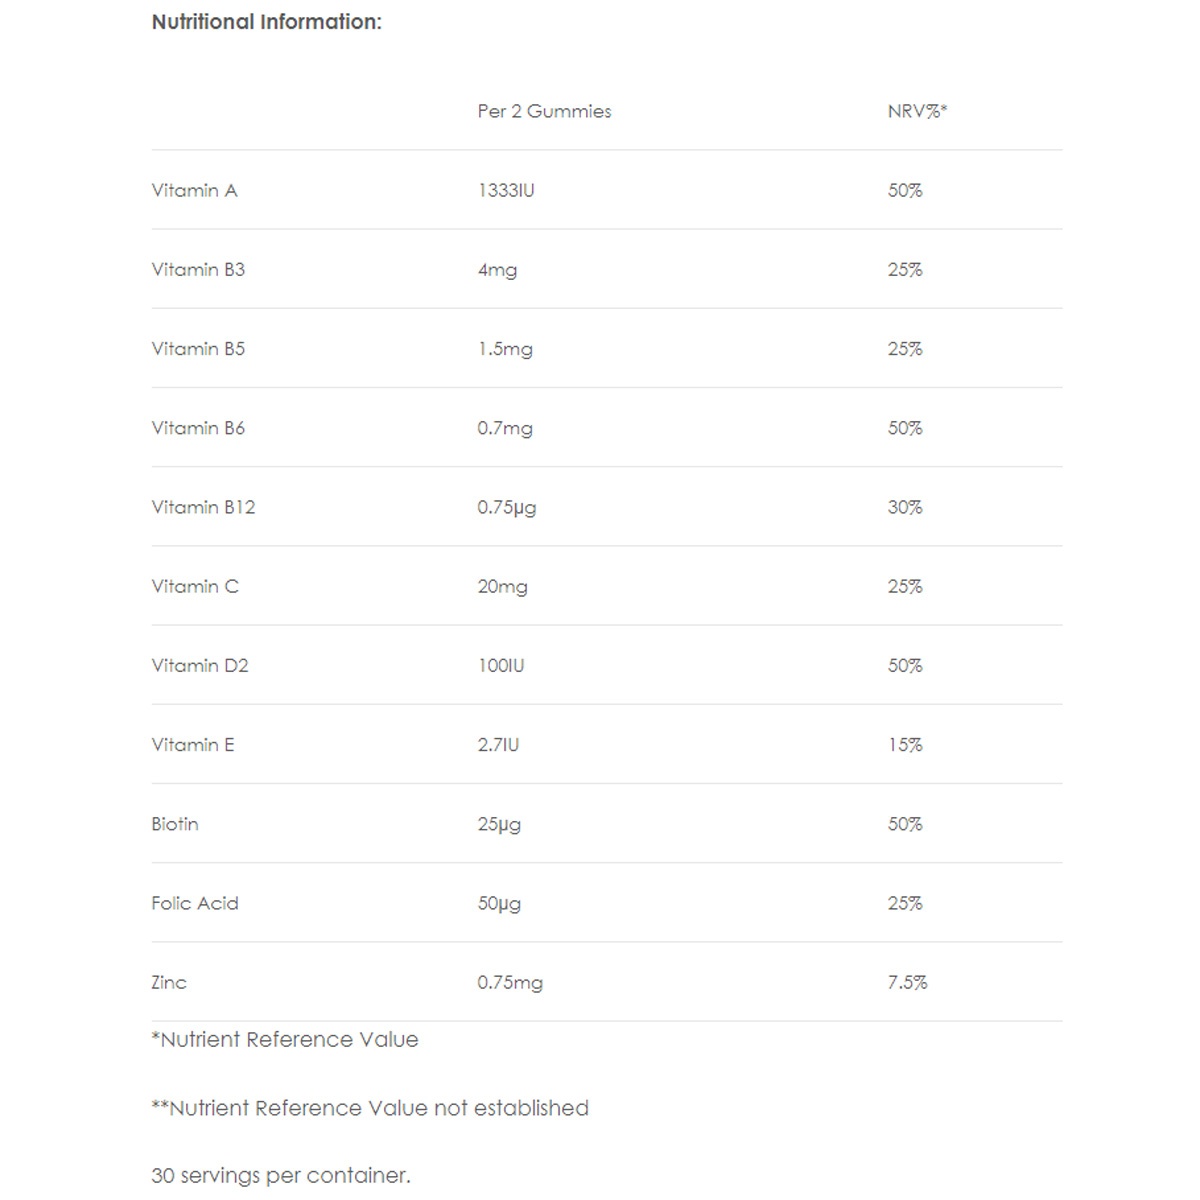
Task: Click the 30% NRV for Vitamin B12
Action: pos(905,507)
